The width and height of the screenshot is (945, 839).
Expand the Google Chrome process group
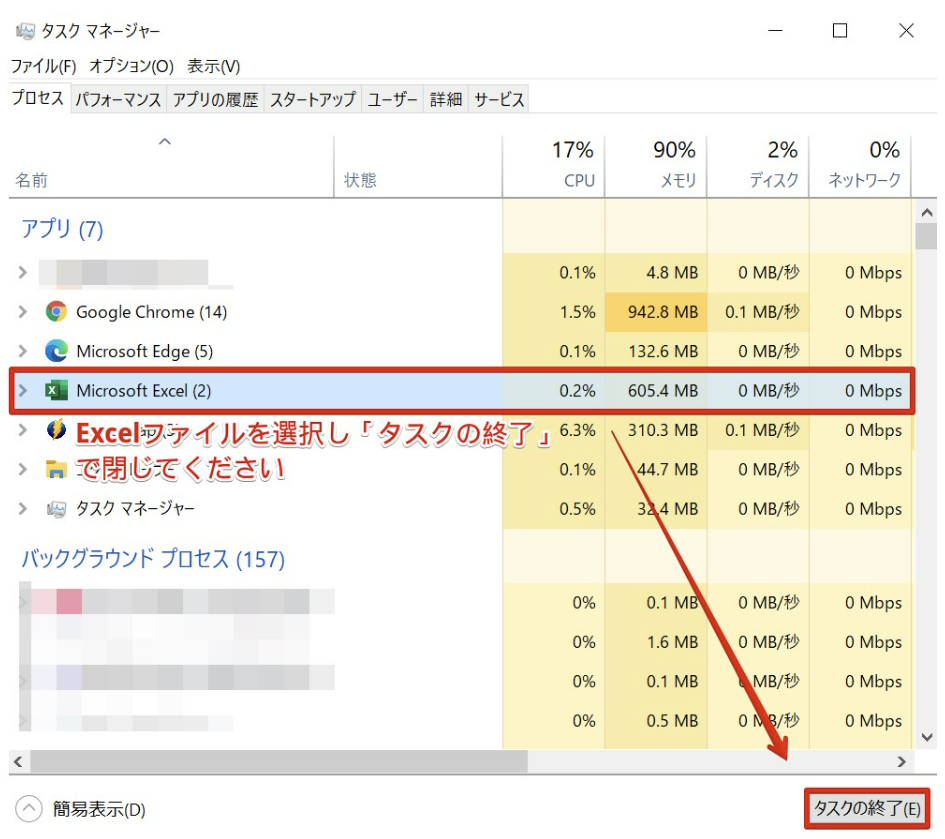pyautogui.click(x=23, y=312)
